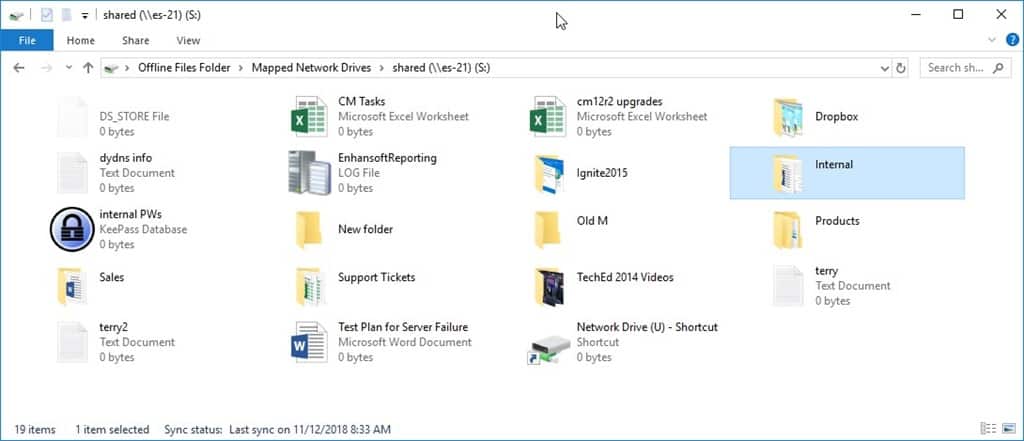Switch to the View ribbon tab
Image resolution: width=1024 pixels, height=441 pixels.
[x=188, y=41]
